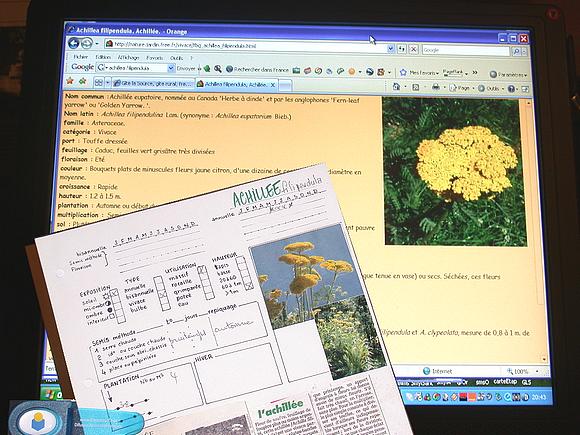Click the search magnifier icon beside Google box
Image resolution: width=580 pixels, height=435 pixels.
pos(516,51)
